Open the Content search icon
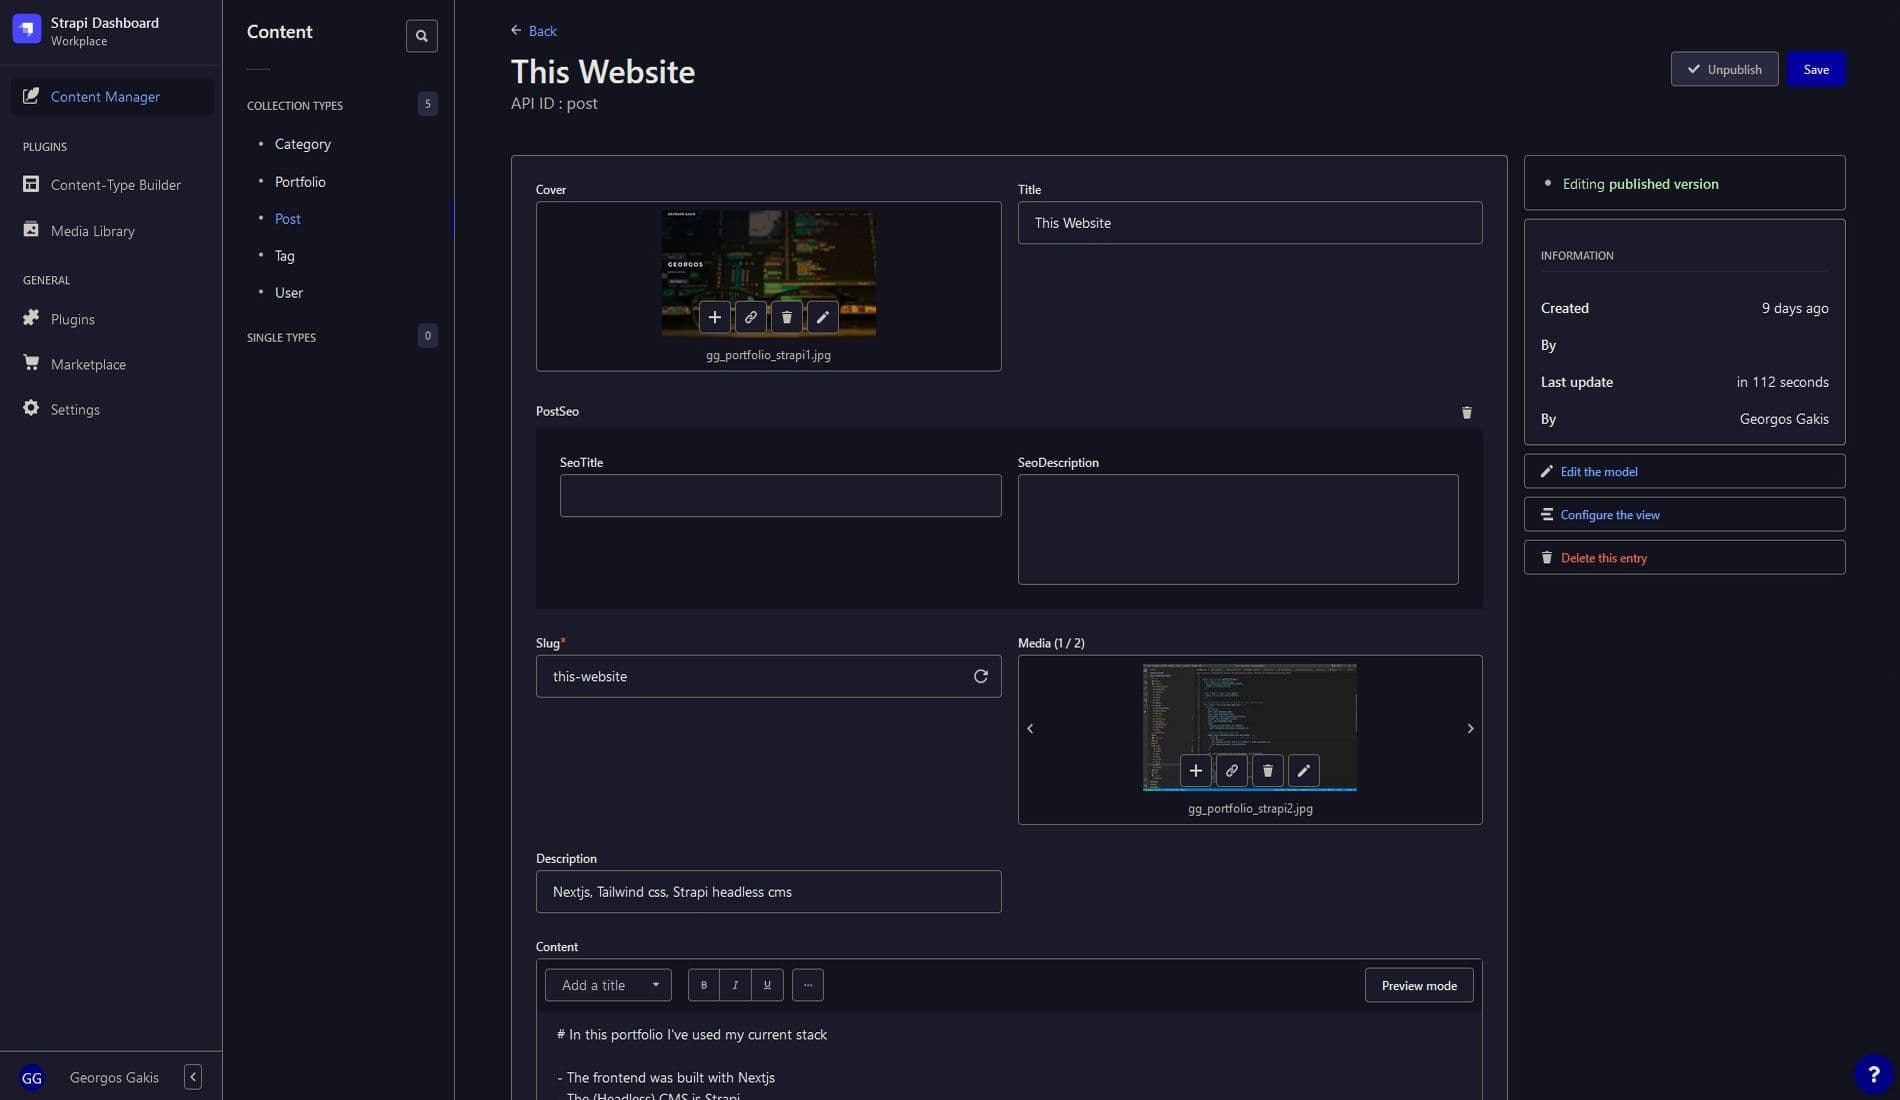Viewport: 1900px width, 1100px height. pos(422,36)
